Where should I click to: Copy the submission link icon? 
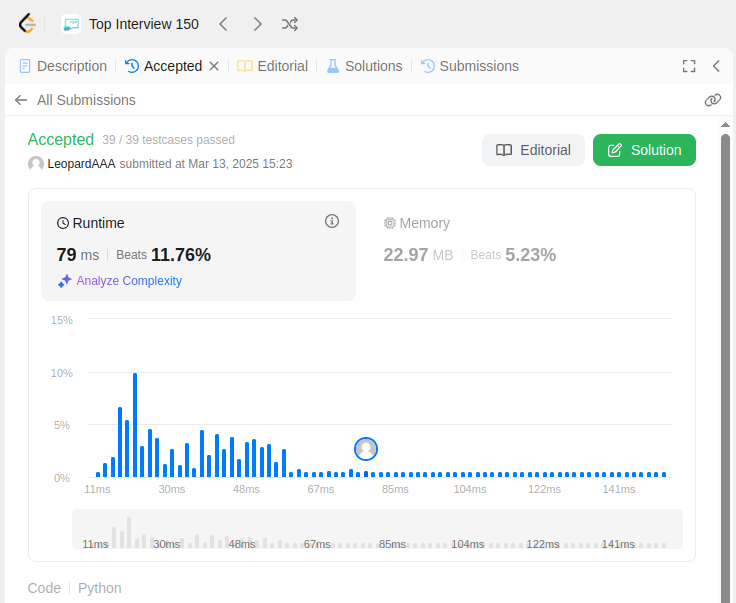[713, 100]
